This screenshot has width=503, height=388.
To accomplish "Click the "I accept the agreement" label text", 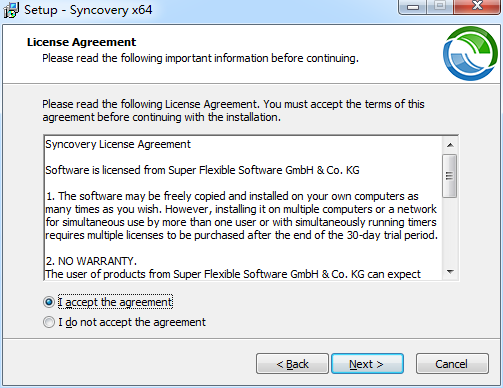I will tap(115, 302).
